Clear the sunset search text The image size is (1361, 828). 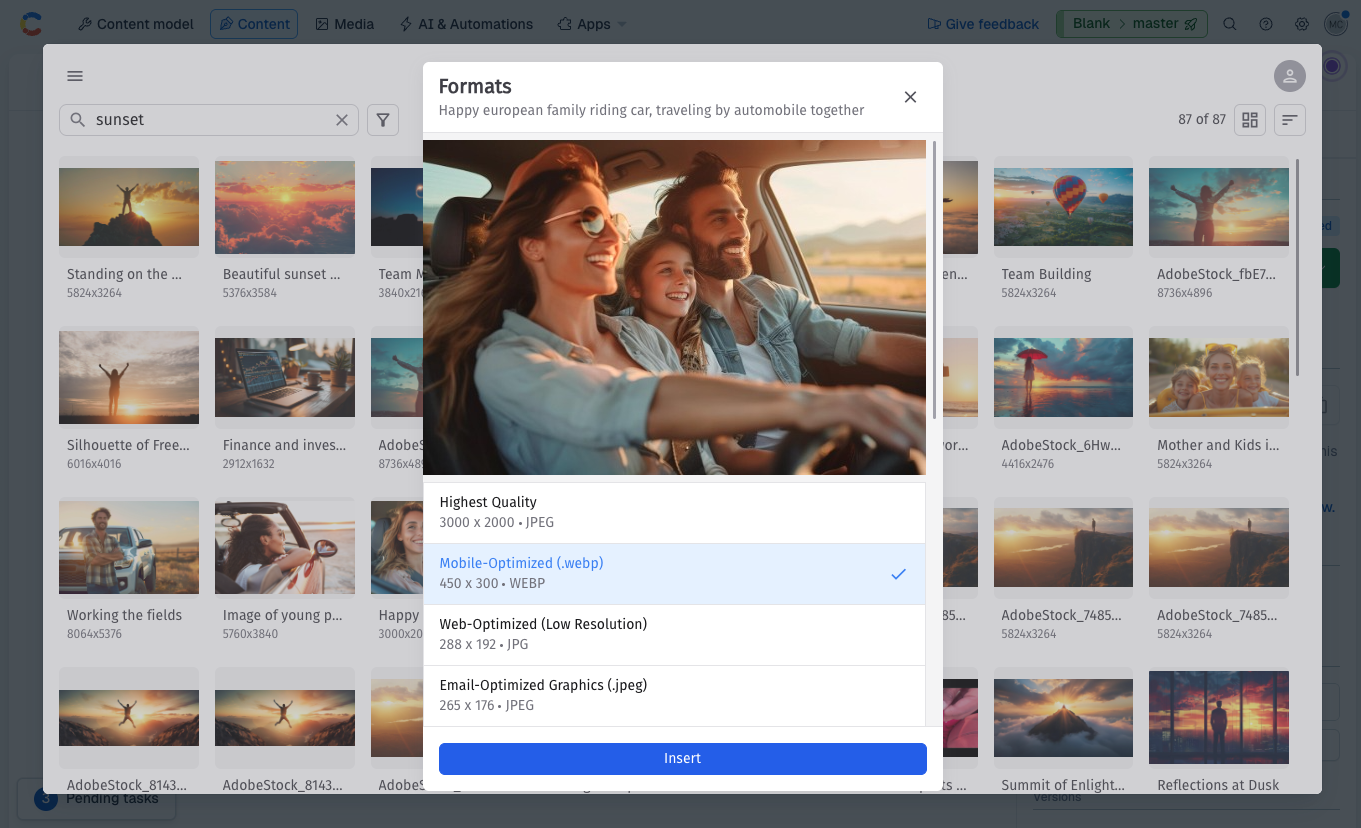pyautogui.click(x=342, y=120)
